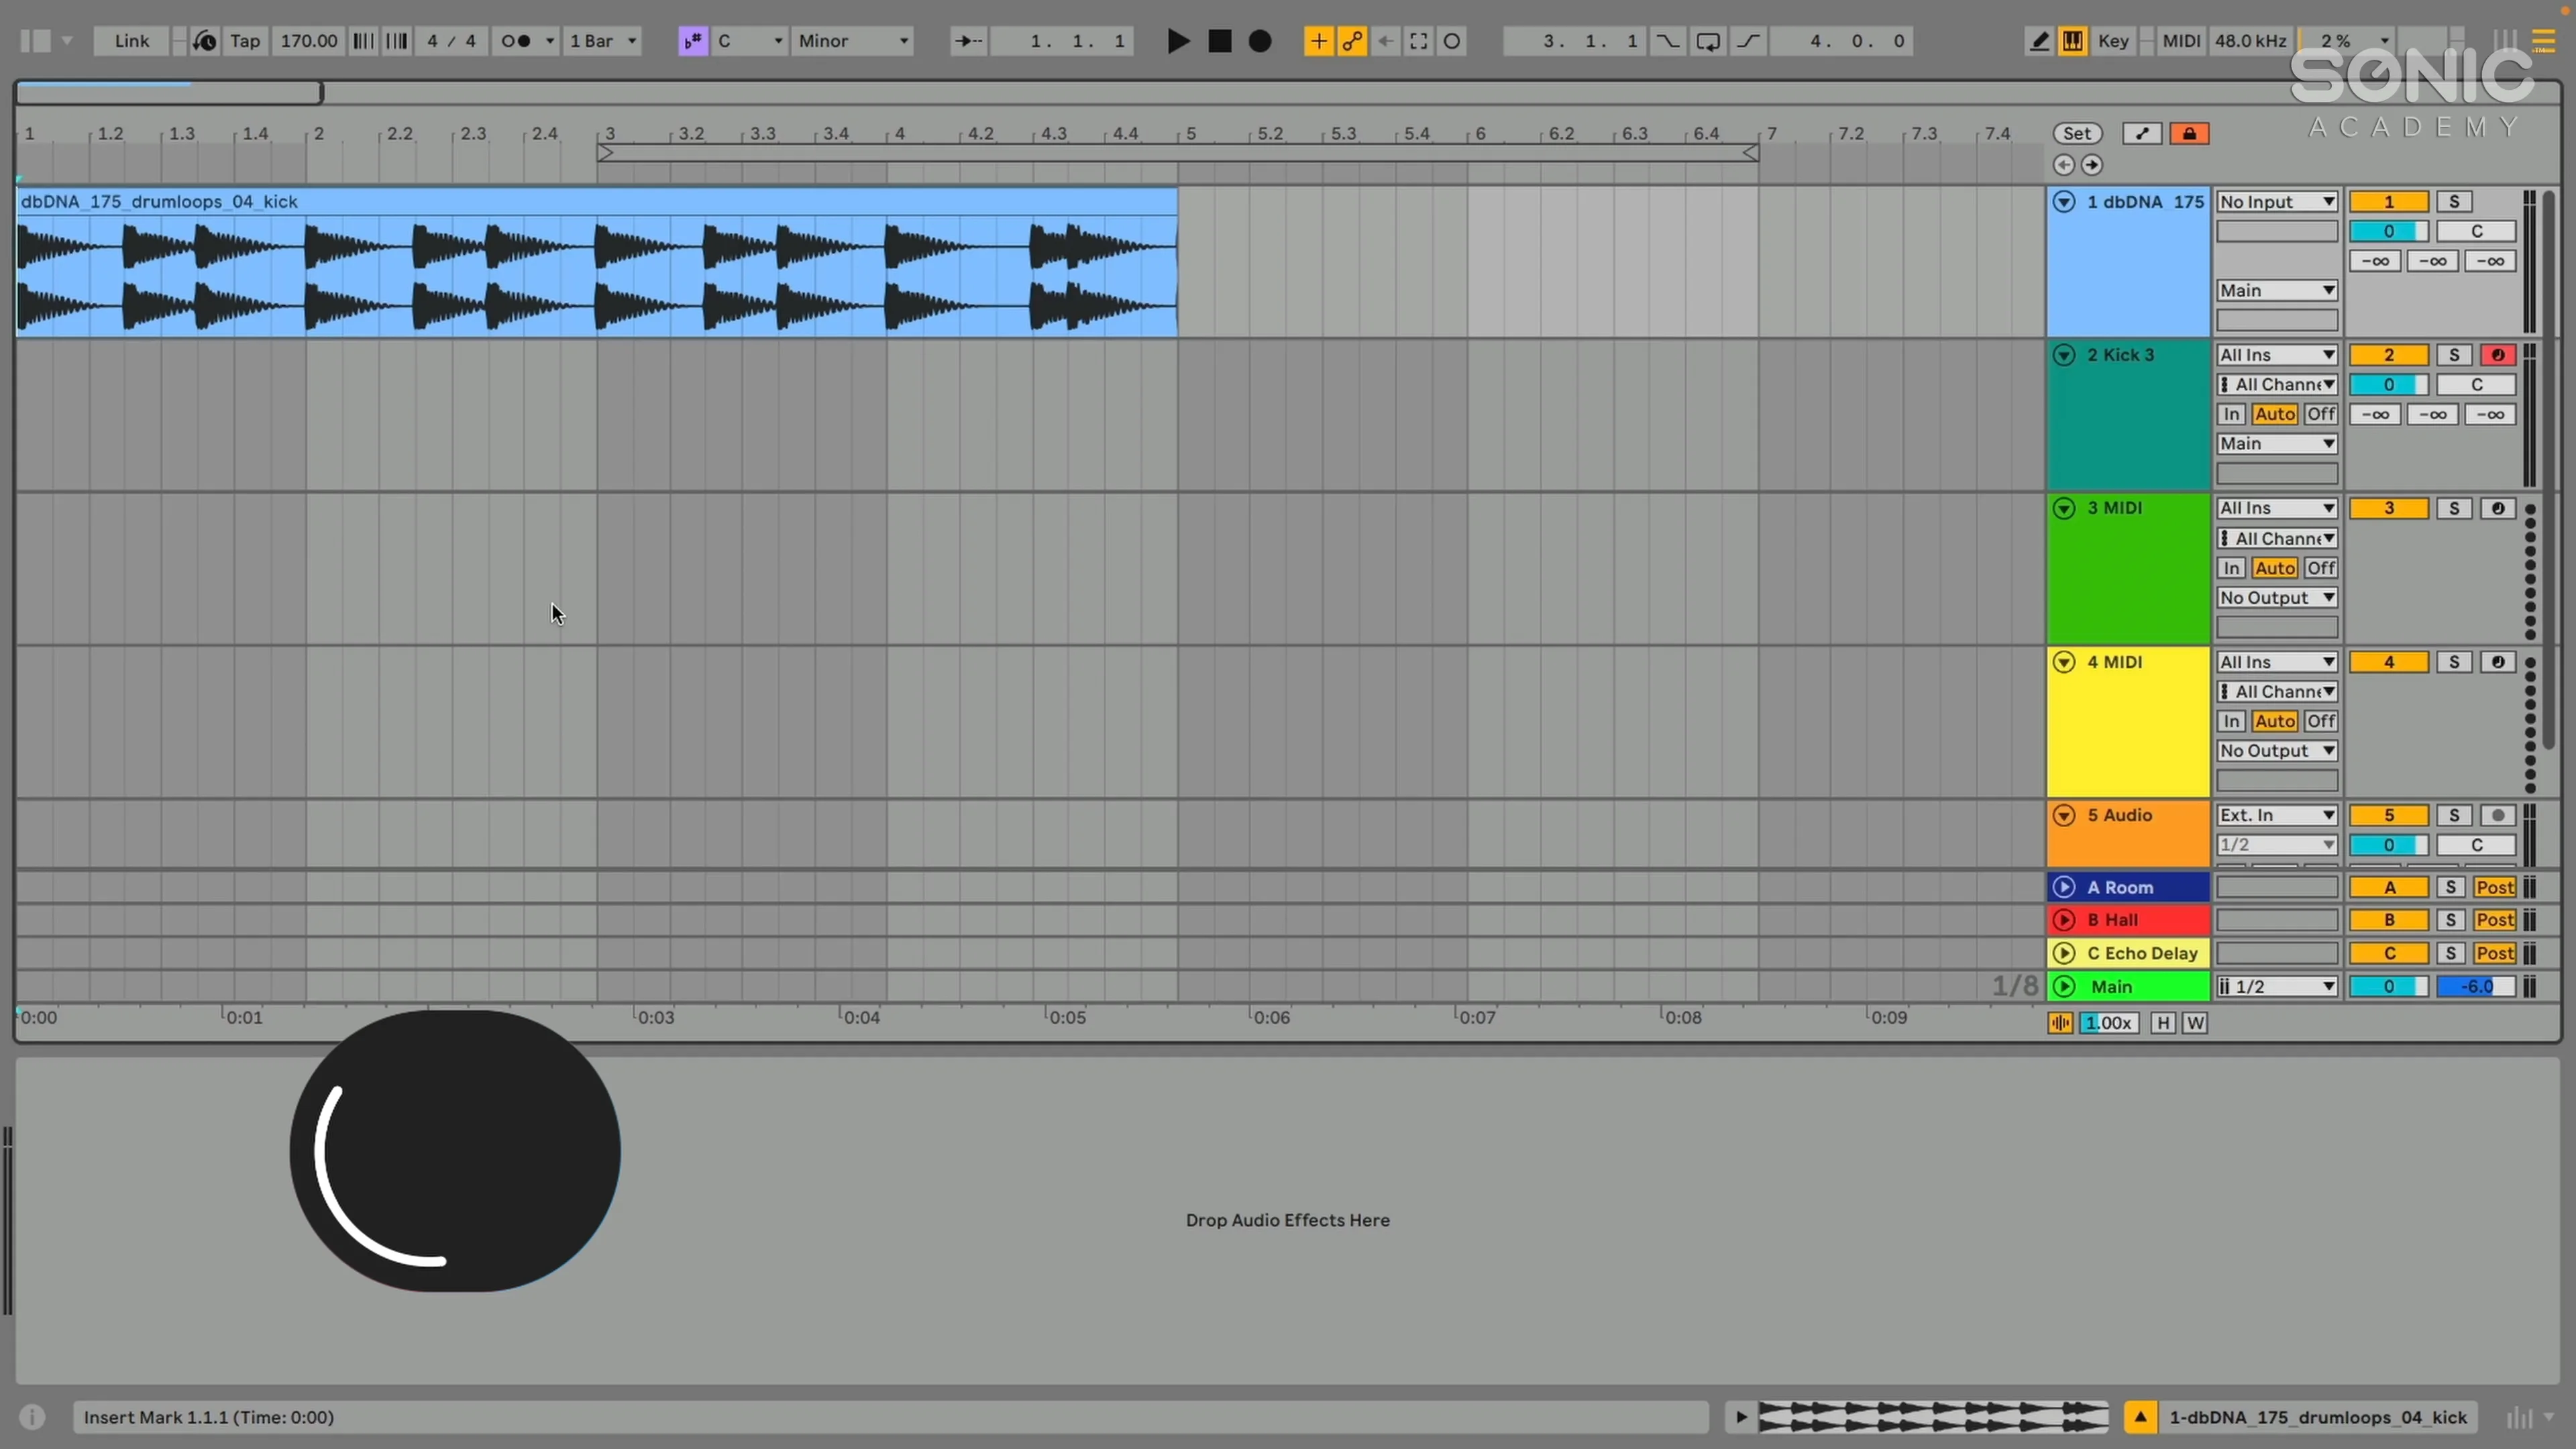Screen dimensions: 2576x1449
Task: Click Lock Envelopes icon
Action: click(2189, 133)
